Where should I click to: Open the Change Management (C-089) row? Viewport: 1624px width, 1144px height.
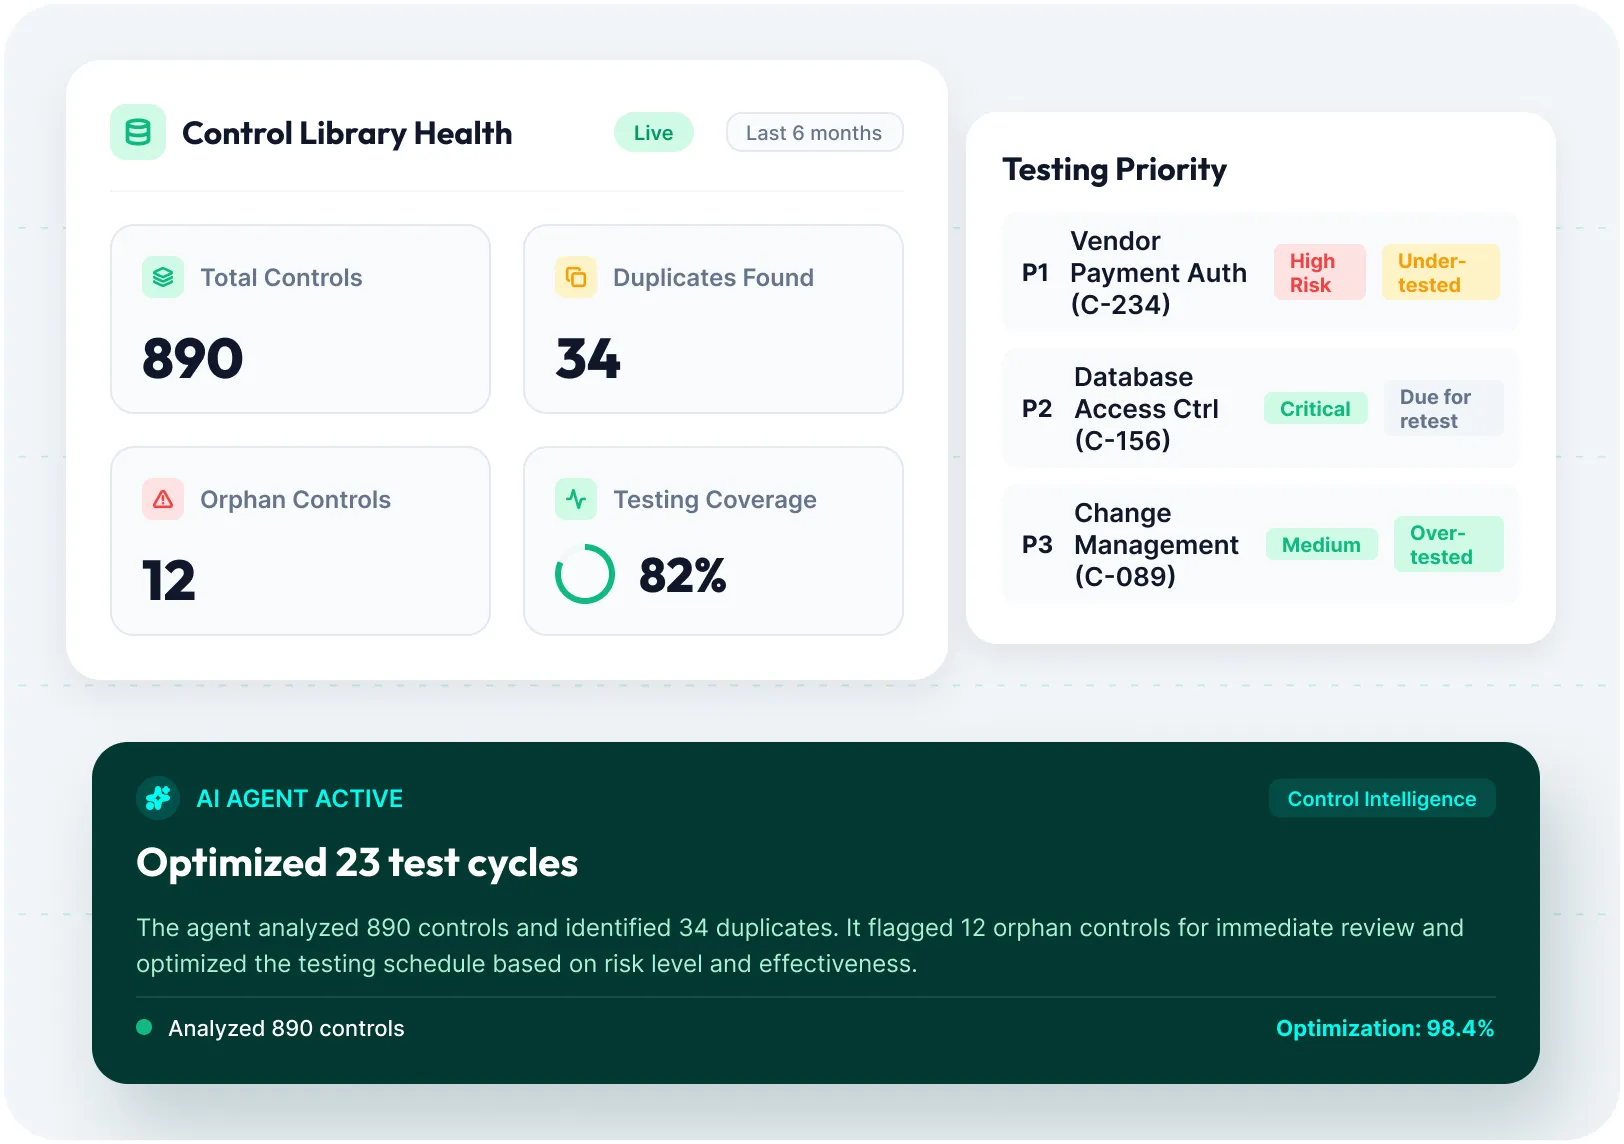coord(1260,544)
